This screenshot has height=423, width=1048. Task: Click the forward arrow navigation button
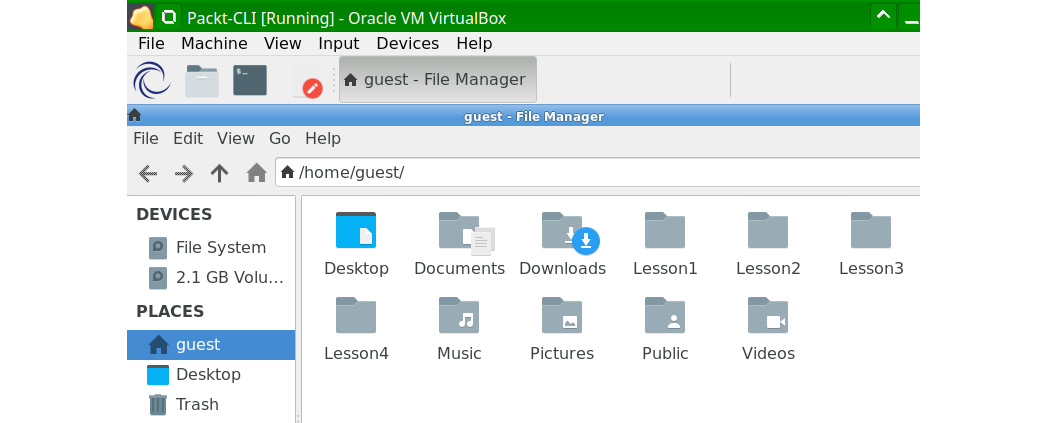184,173
